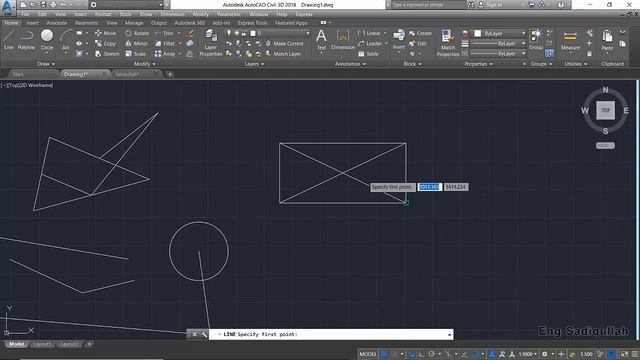Open the Format menu
640x360 pixels.
103,14
